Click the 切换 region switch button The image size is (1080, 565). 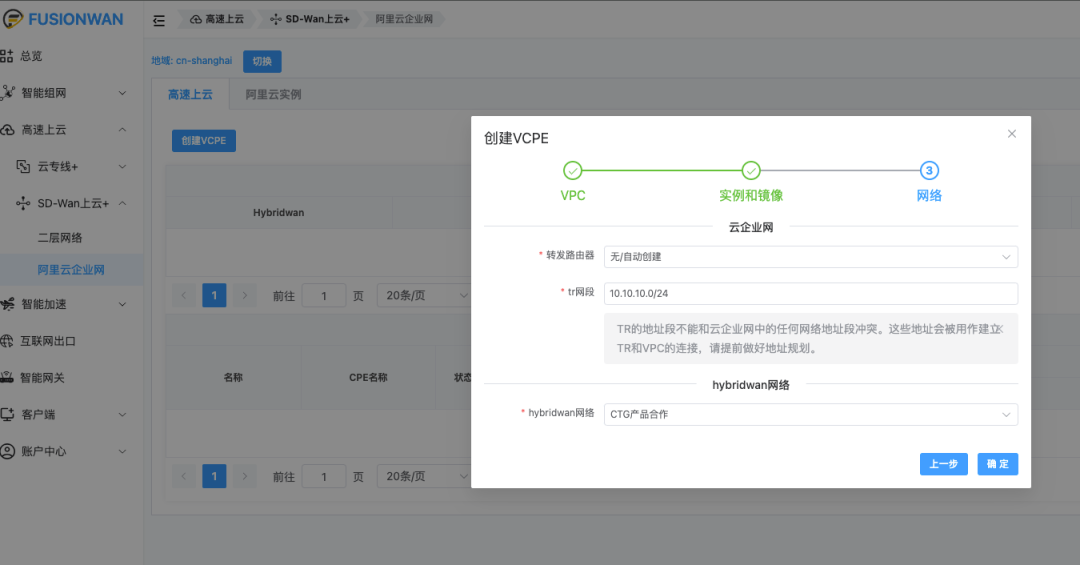[x=262, y=61]
